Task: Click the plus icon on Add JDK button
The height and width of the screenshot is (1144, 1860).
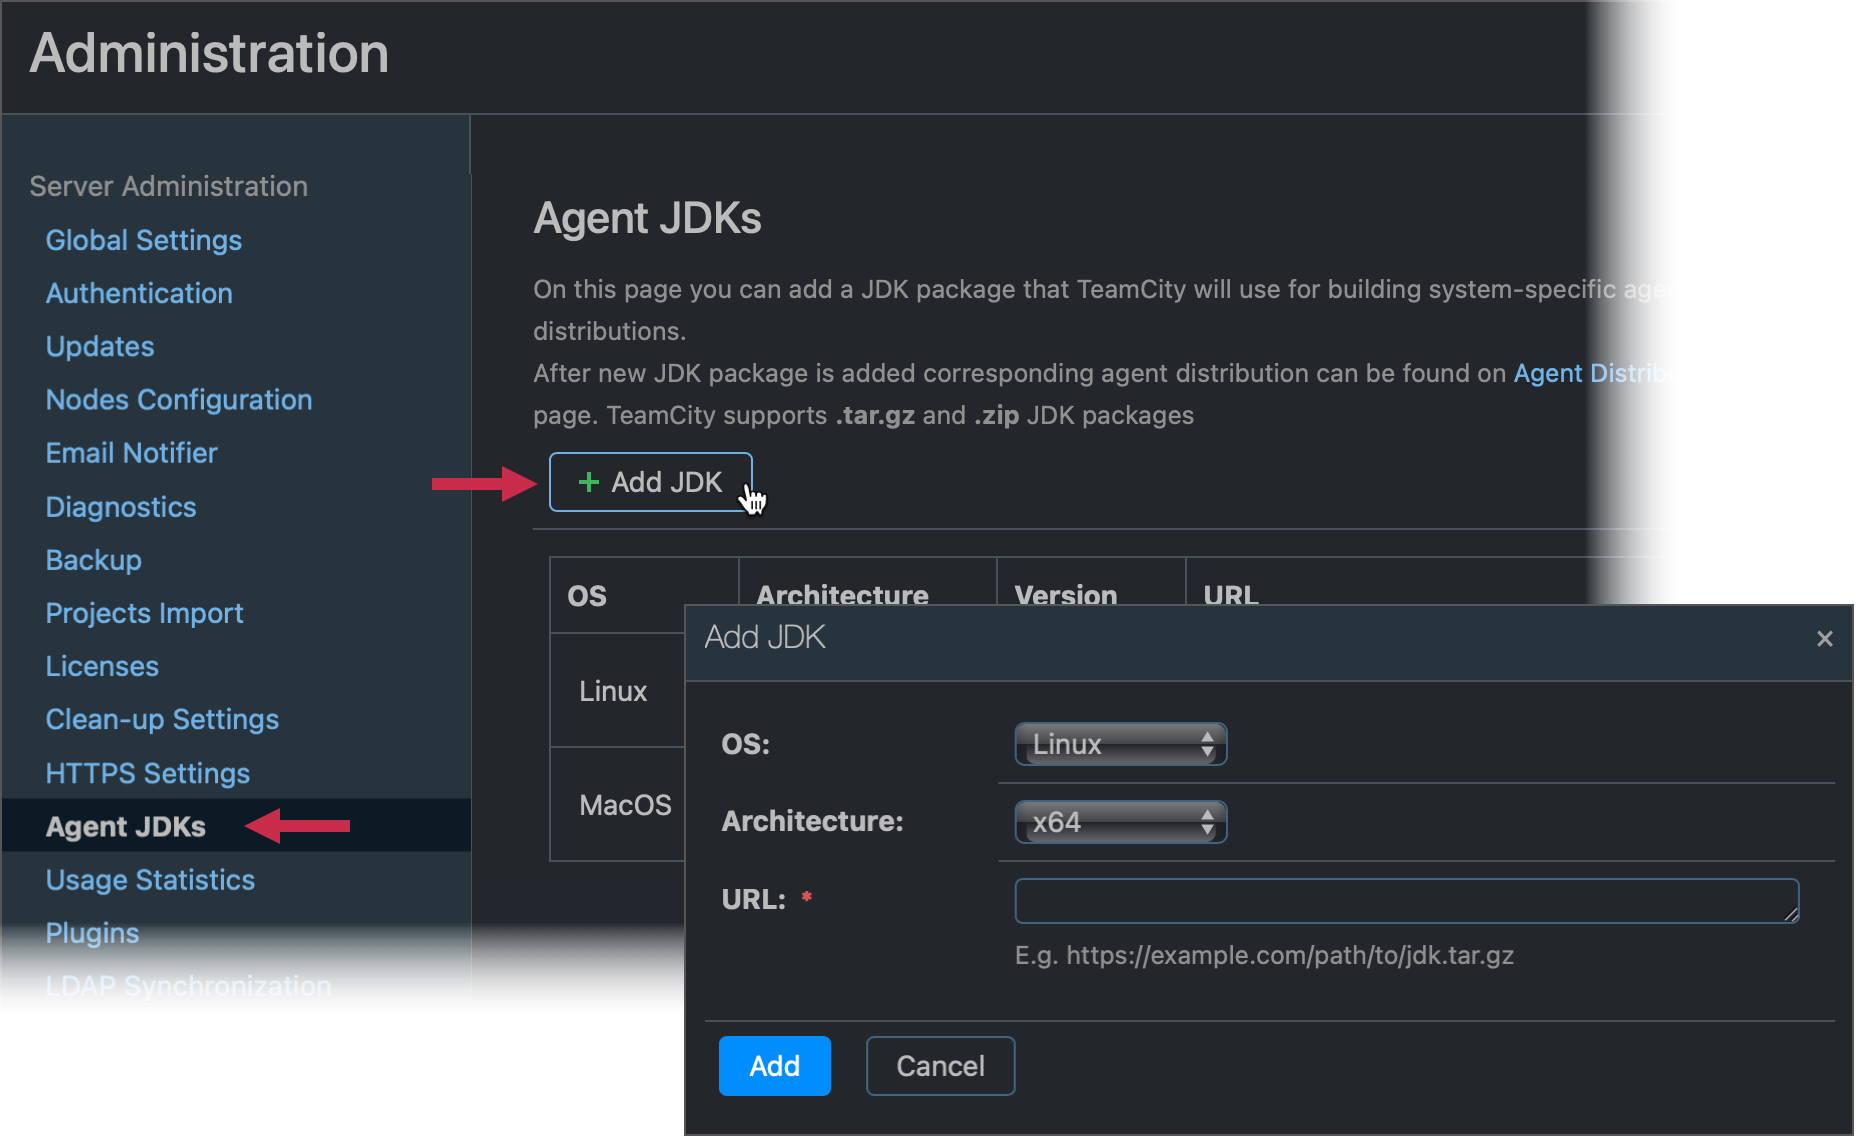Action: pyautogui.click(x=589, y=481)
